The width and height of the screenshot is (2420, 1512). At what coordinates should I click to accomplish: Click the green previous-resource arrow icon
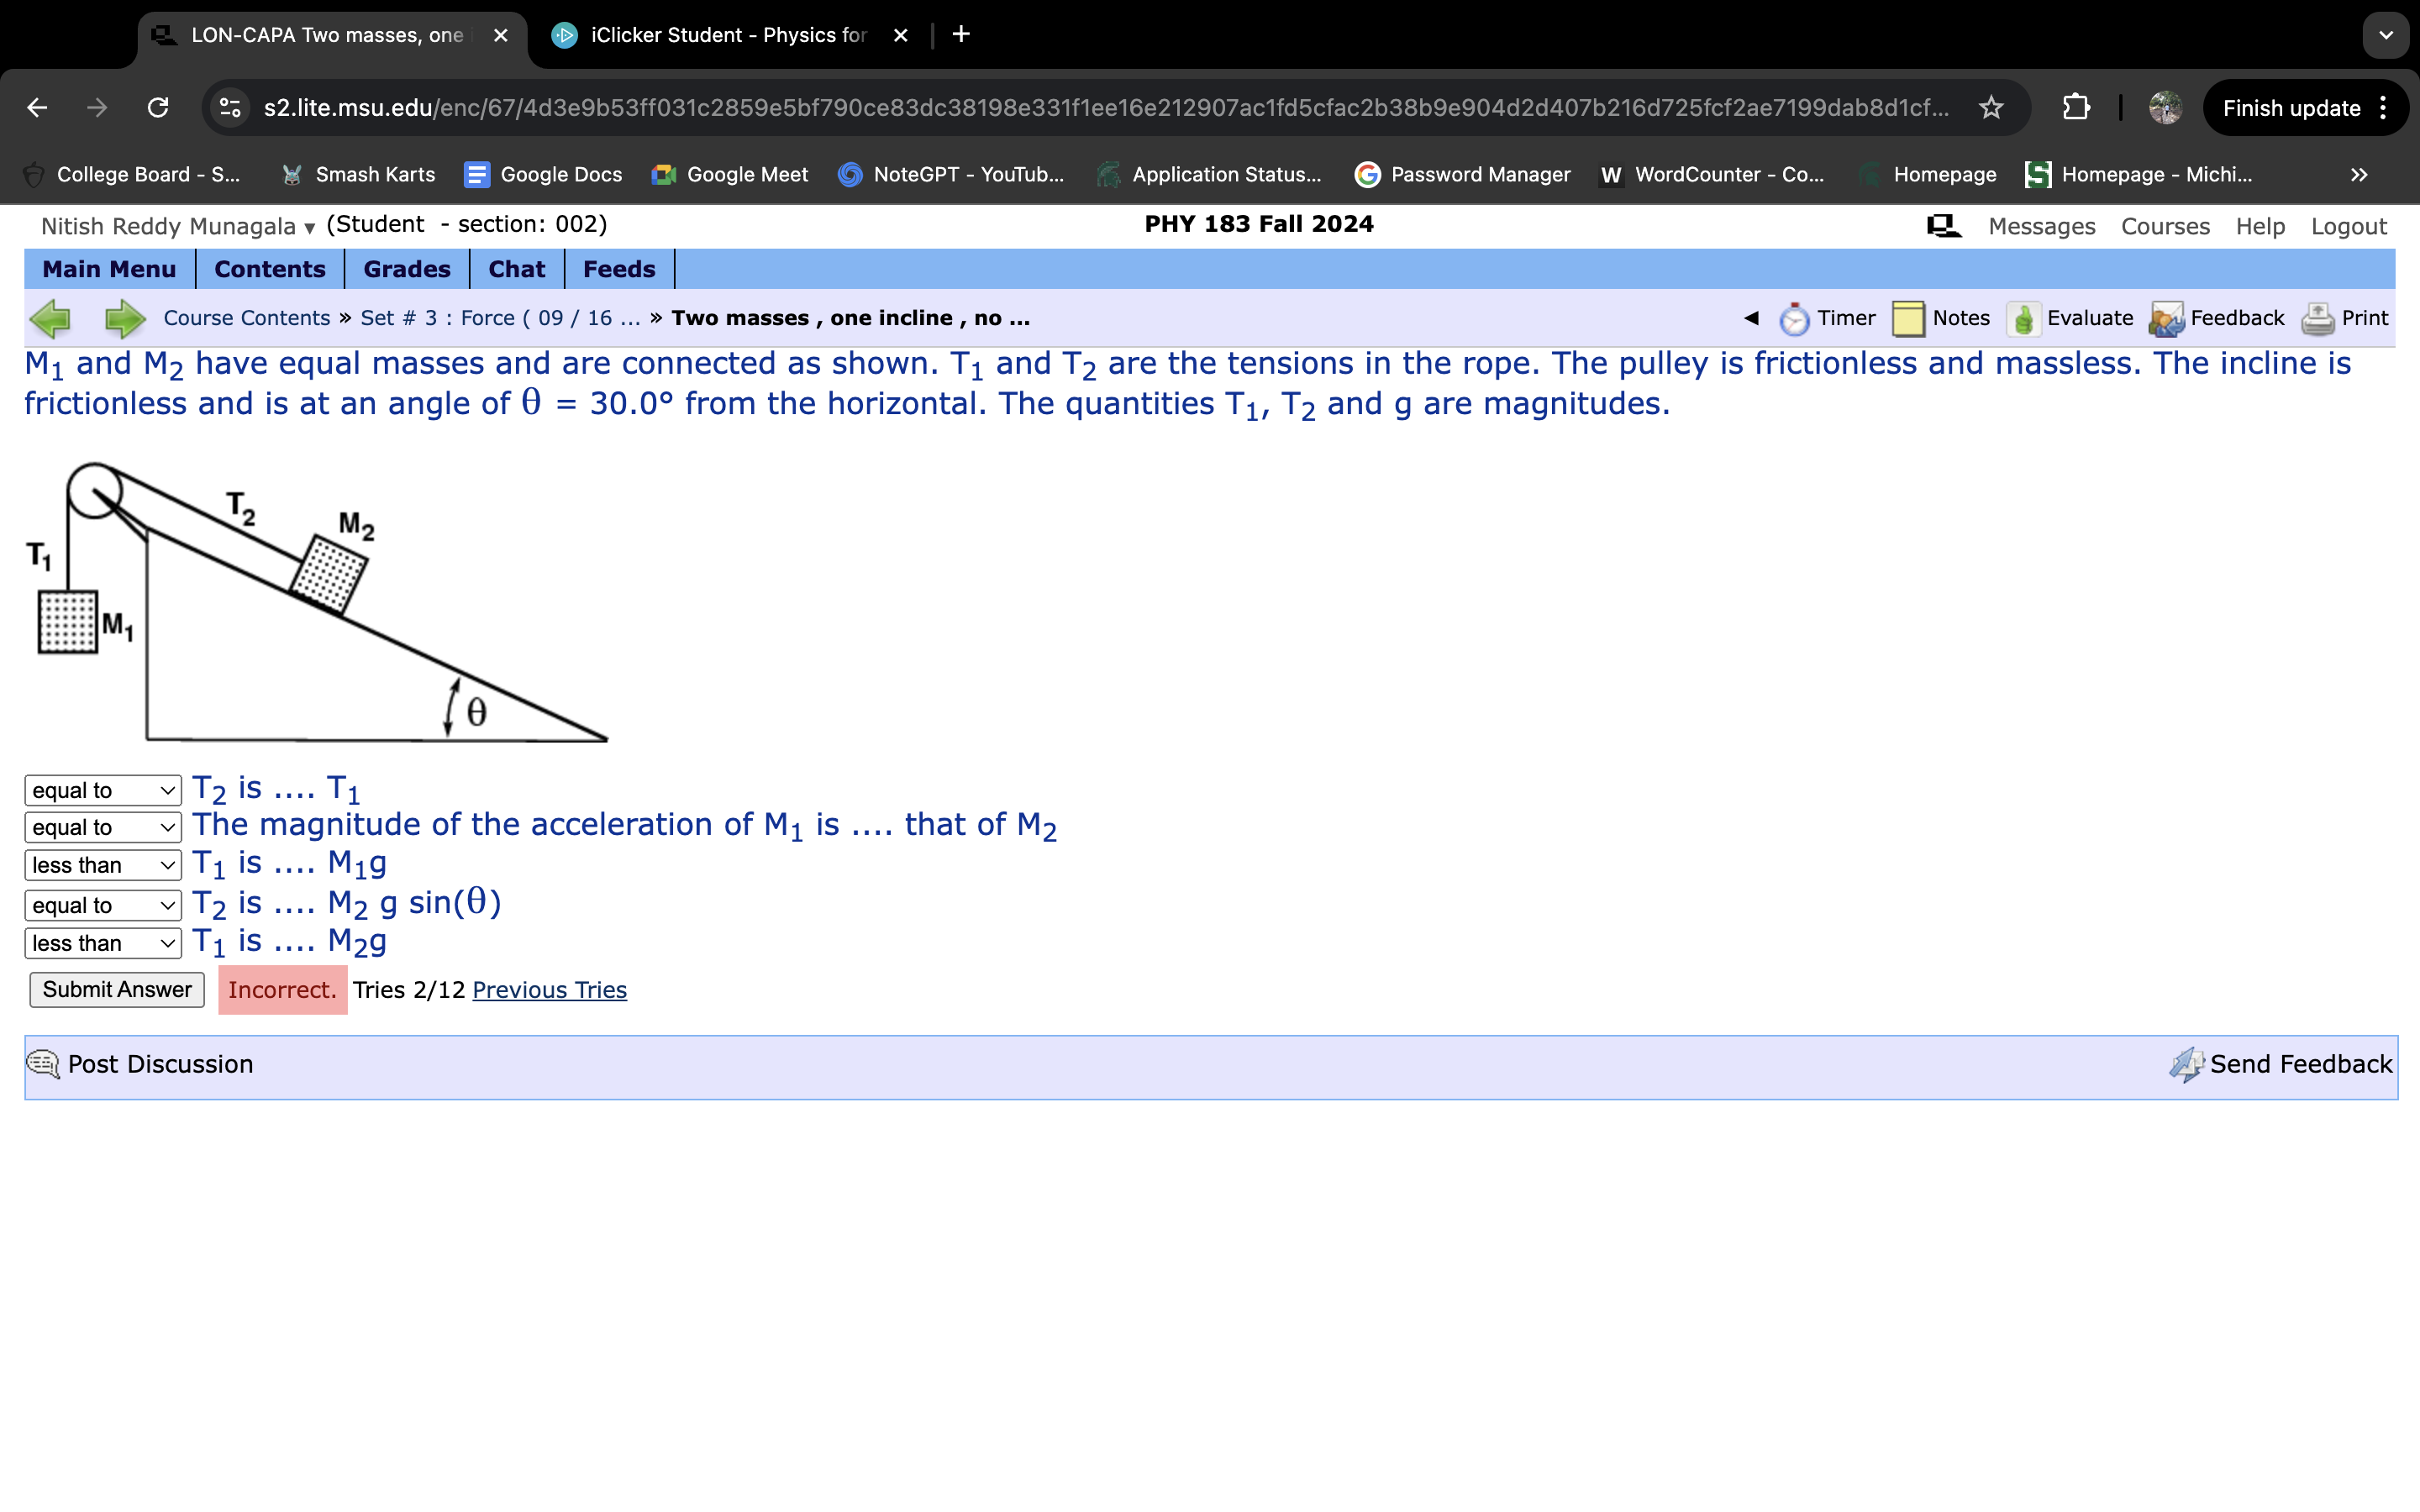click(50, 319)
